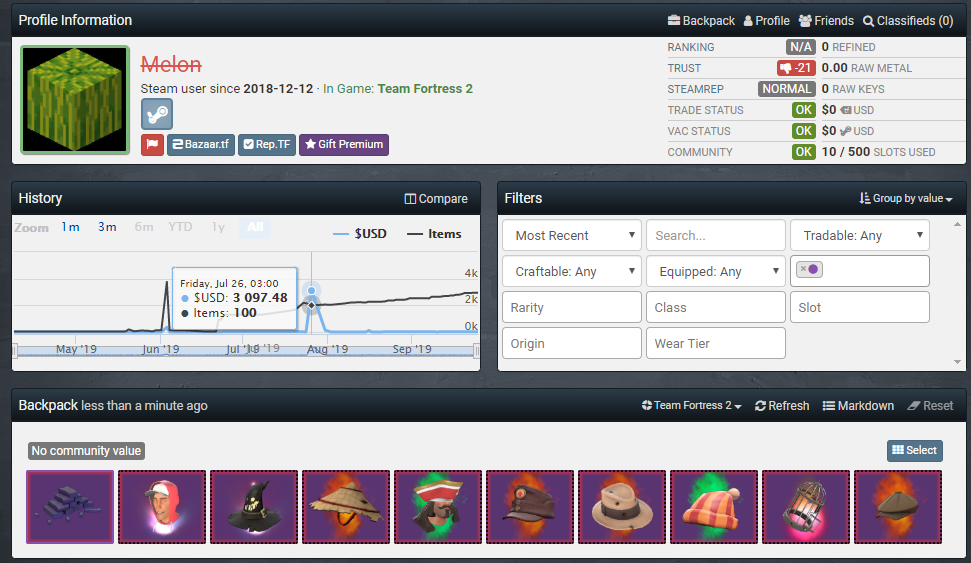The image size is (971, 563).
Task: Click the Team Fortress 2 in-game link
Action: coord(425,89)
